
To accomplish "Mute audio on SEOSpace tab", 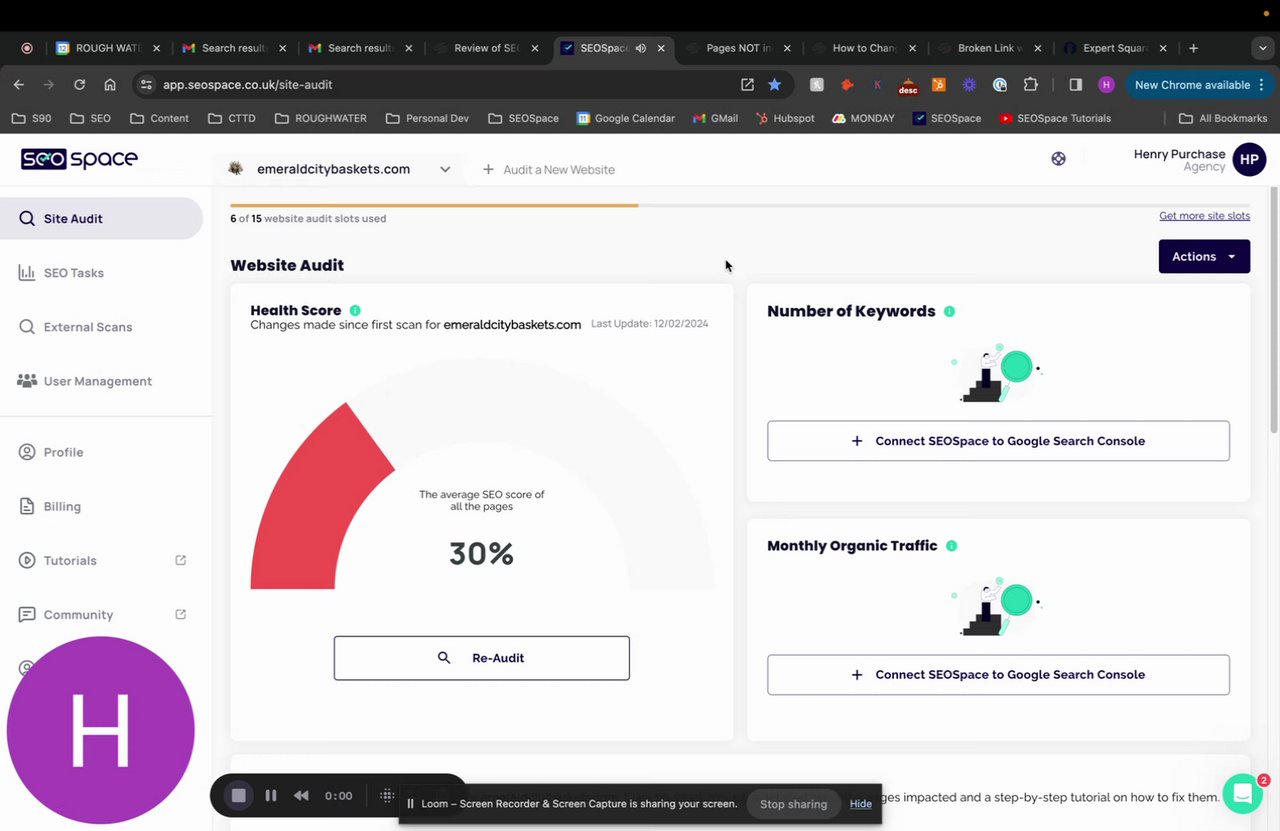I will [x=640, y=48].
